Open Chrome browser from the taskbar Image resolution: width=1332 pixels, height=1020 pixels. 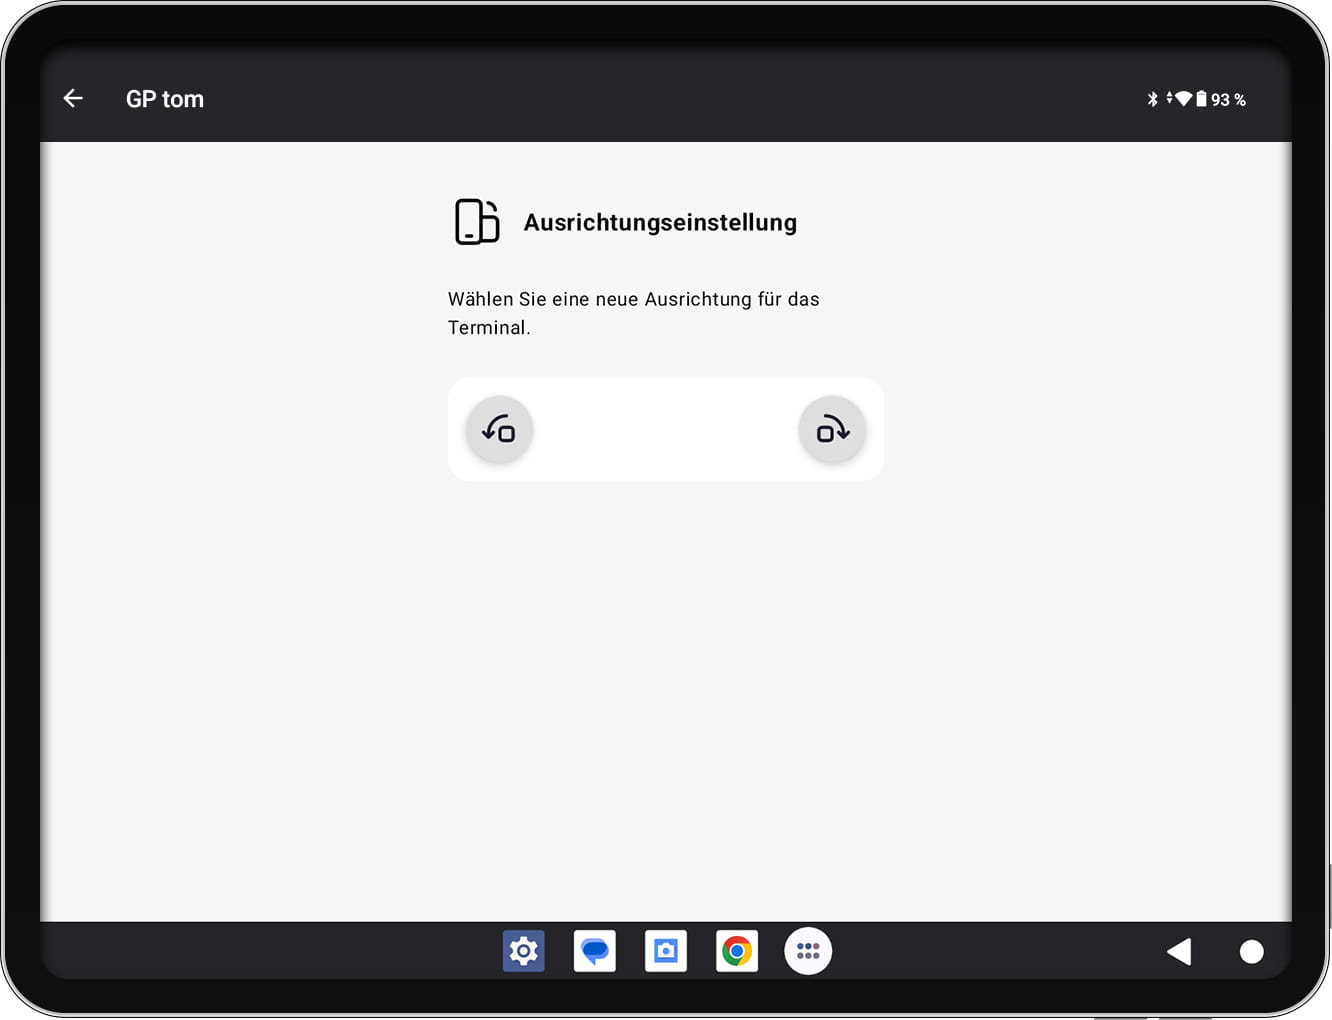coord(737,951)
